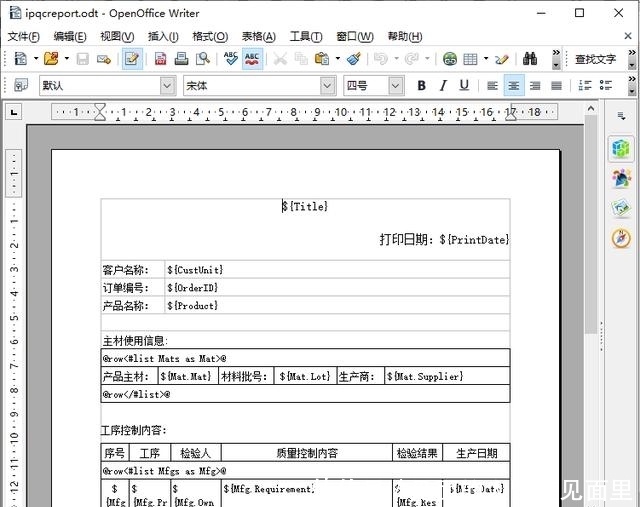
Task: Click the tab stop type selector
Action: click(14, 112)
